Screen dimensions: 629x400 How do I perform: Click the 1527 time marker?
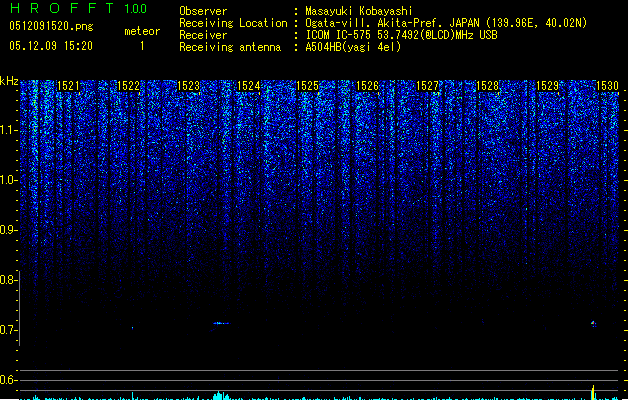(427, 86)
